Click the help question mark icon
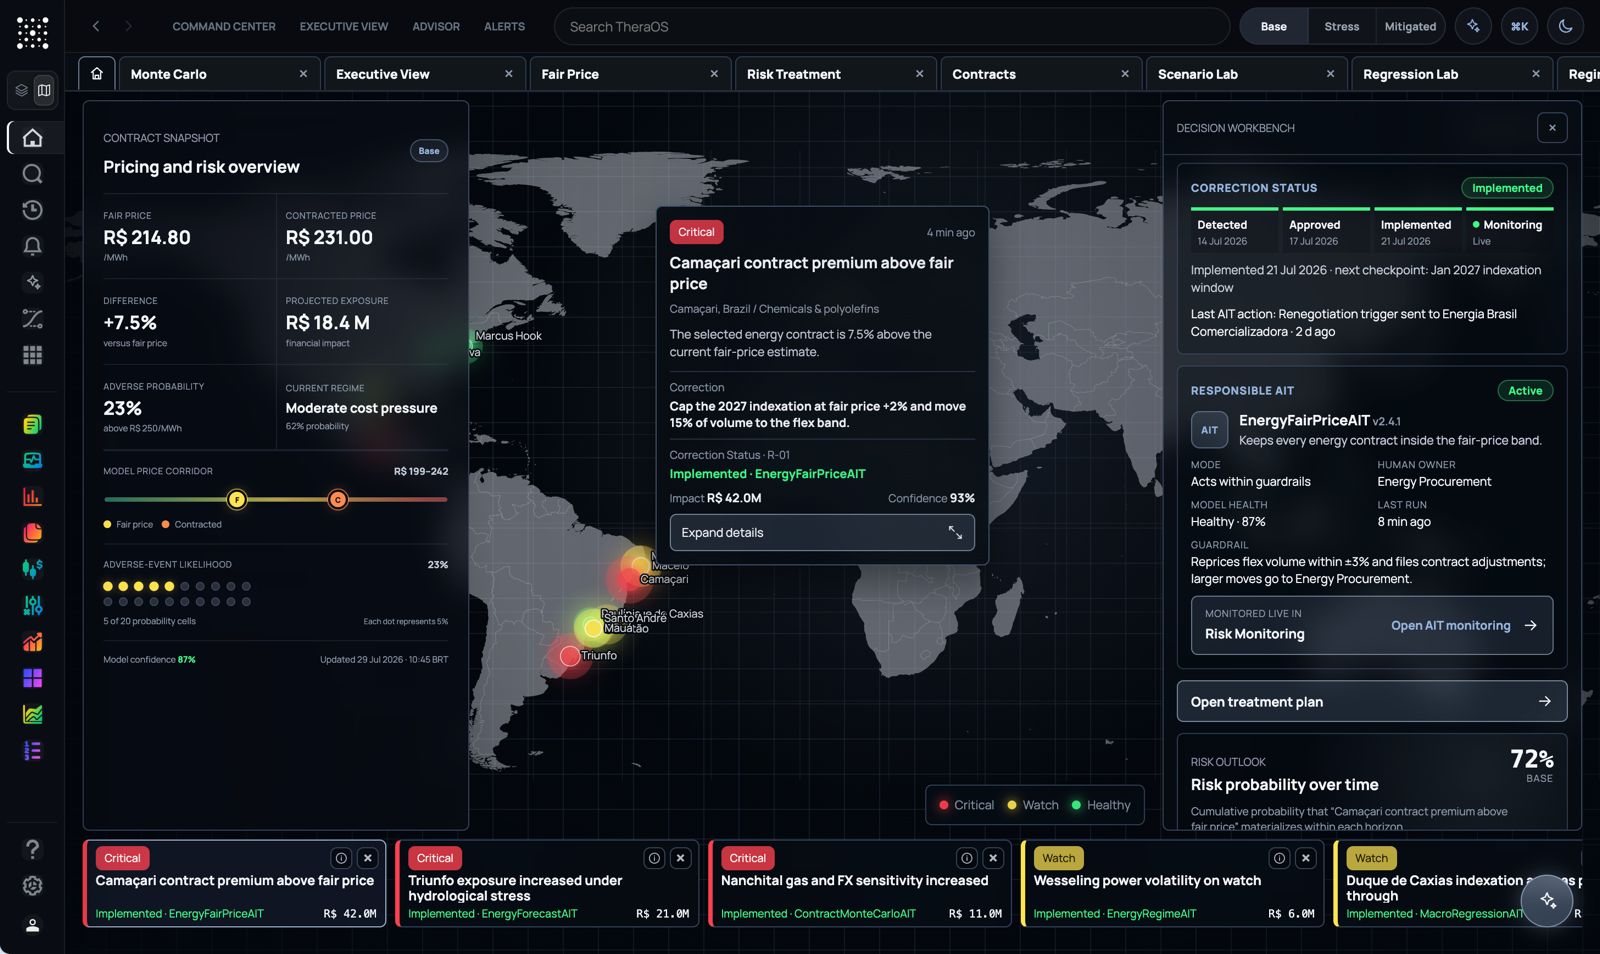The height and width of the screenshot is (954, 1600). point(32,849)
